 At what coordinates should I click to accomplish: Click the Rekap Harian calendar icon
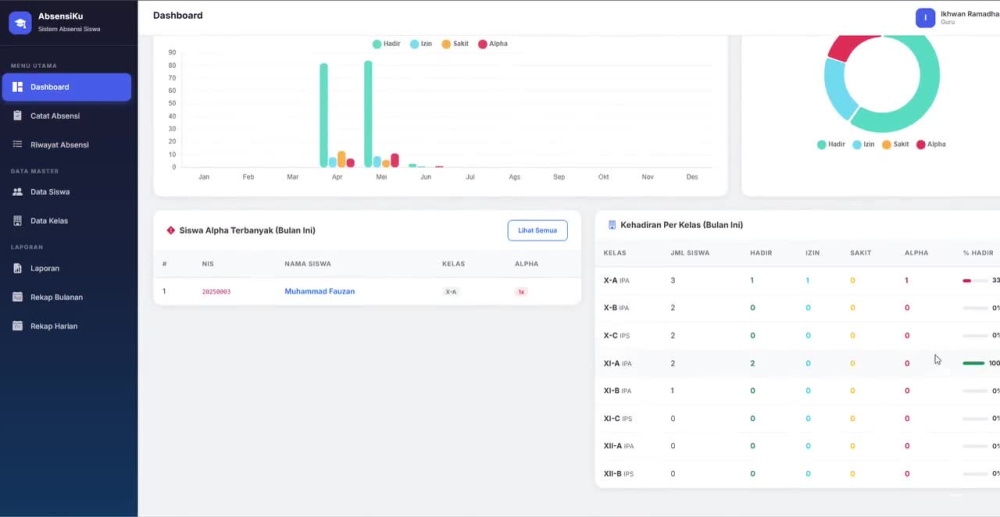pos(18,326)
